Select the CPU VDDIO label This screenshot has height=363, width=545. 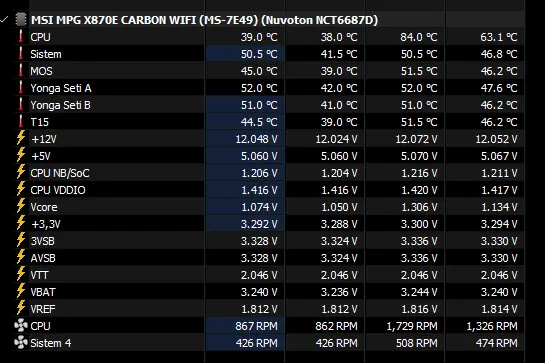click(x=58, y=190)
